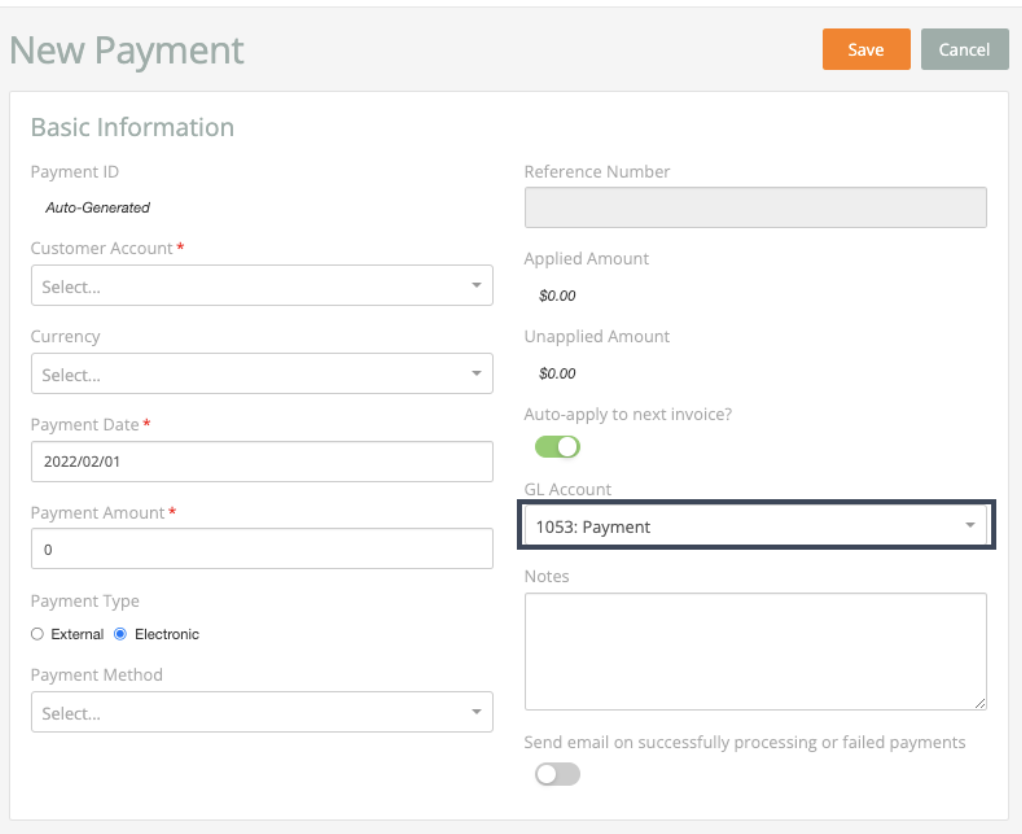This screenshot has width=1022, height=834.
Task: Enable the send email on payments toggle
Action: coord(557,774)
